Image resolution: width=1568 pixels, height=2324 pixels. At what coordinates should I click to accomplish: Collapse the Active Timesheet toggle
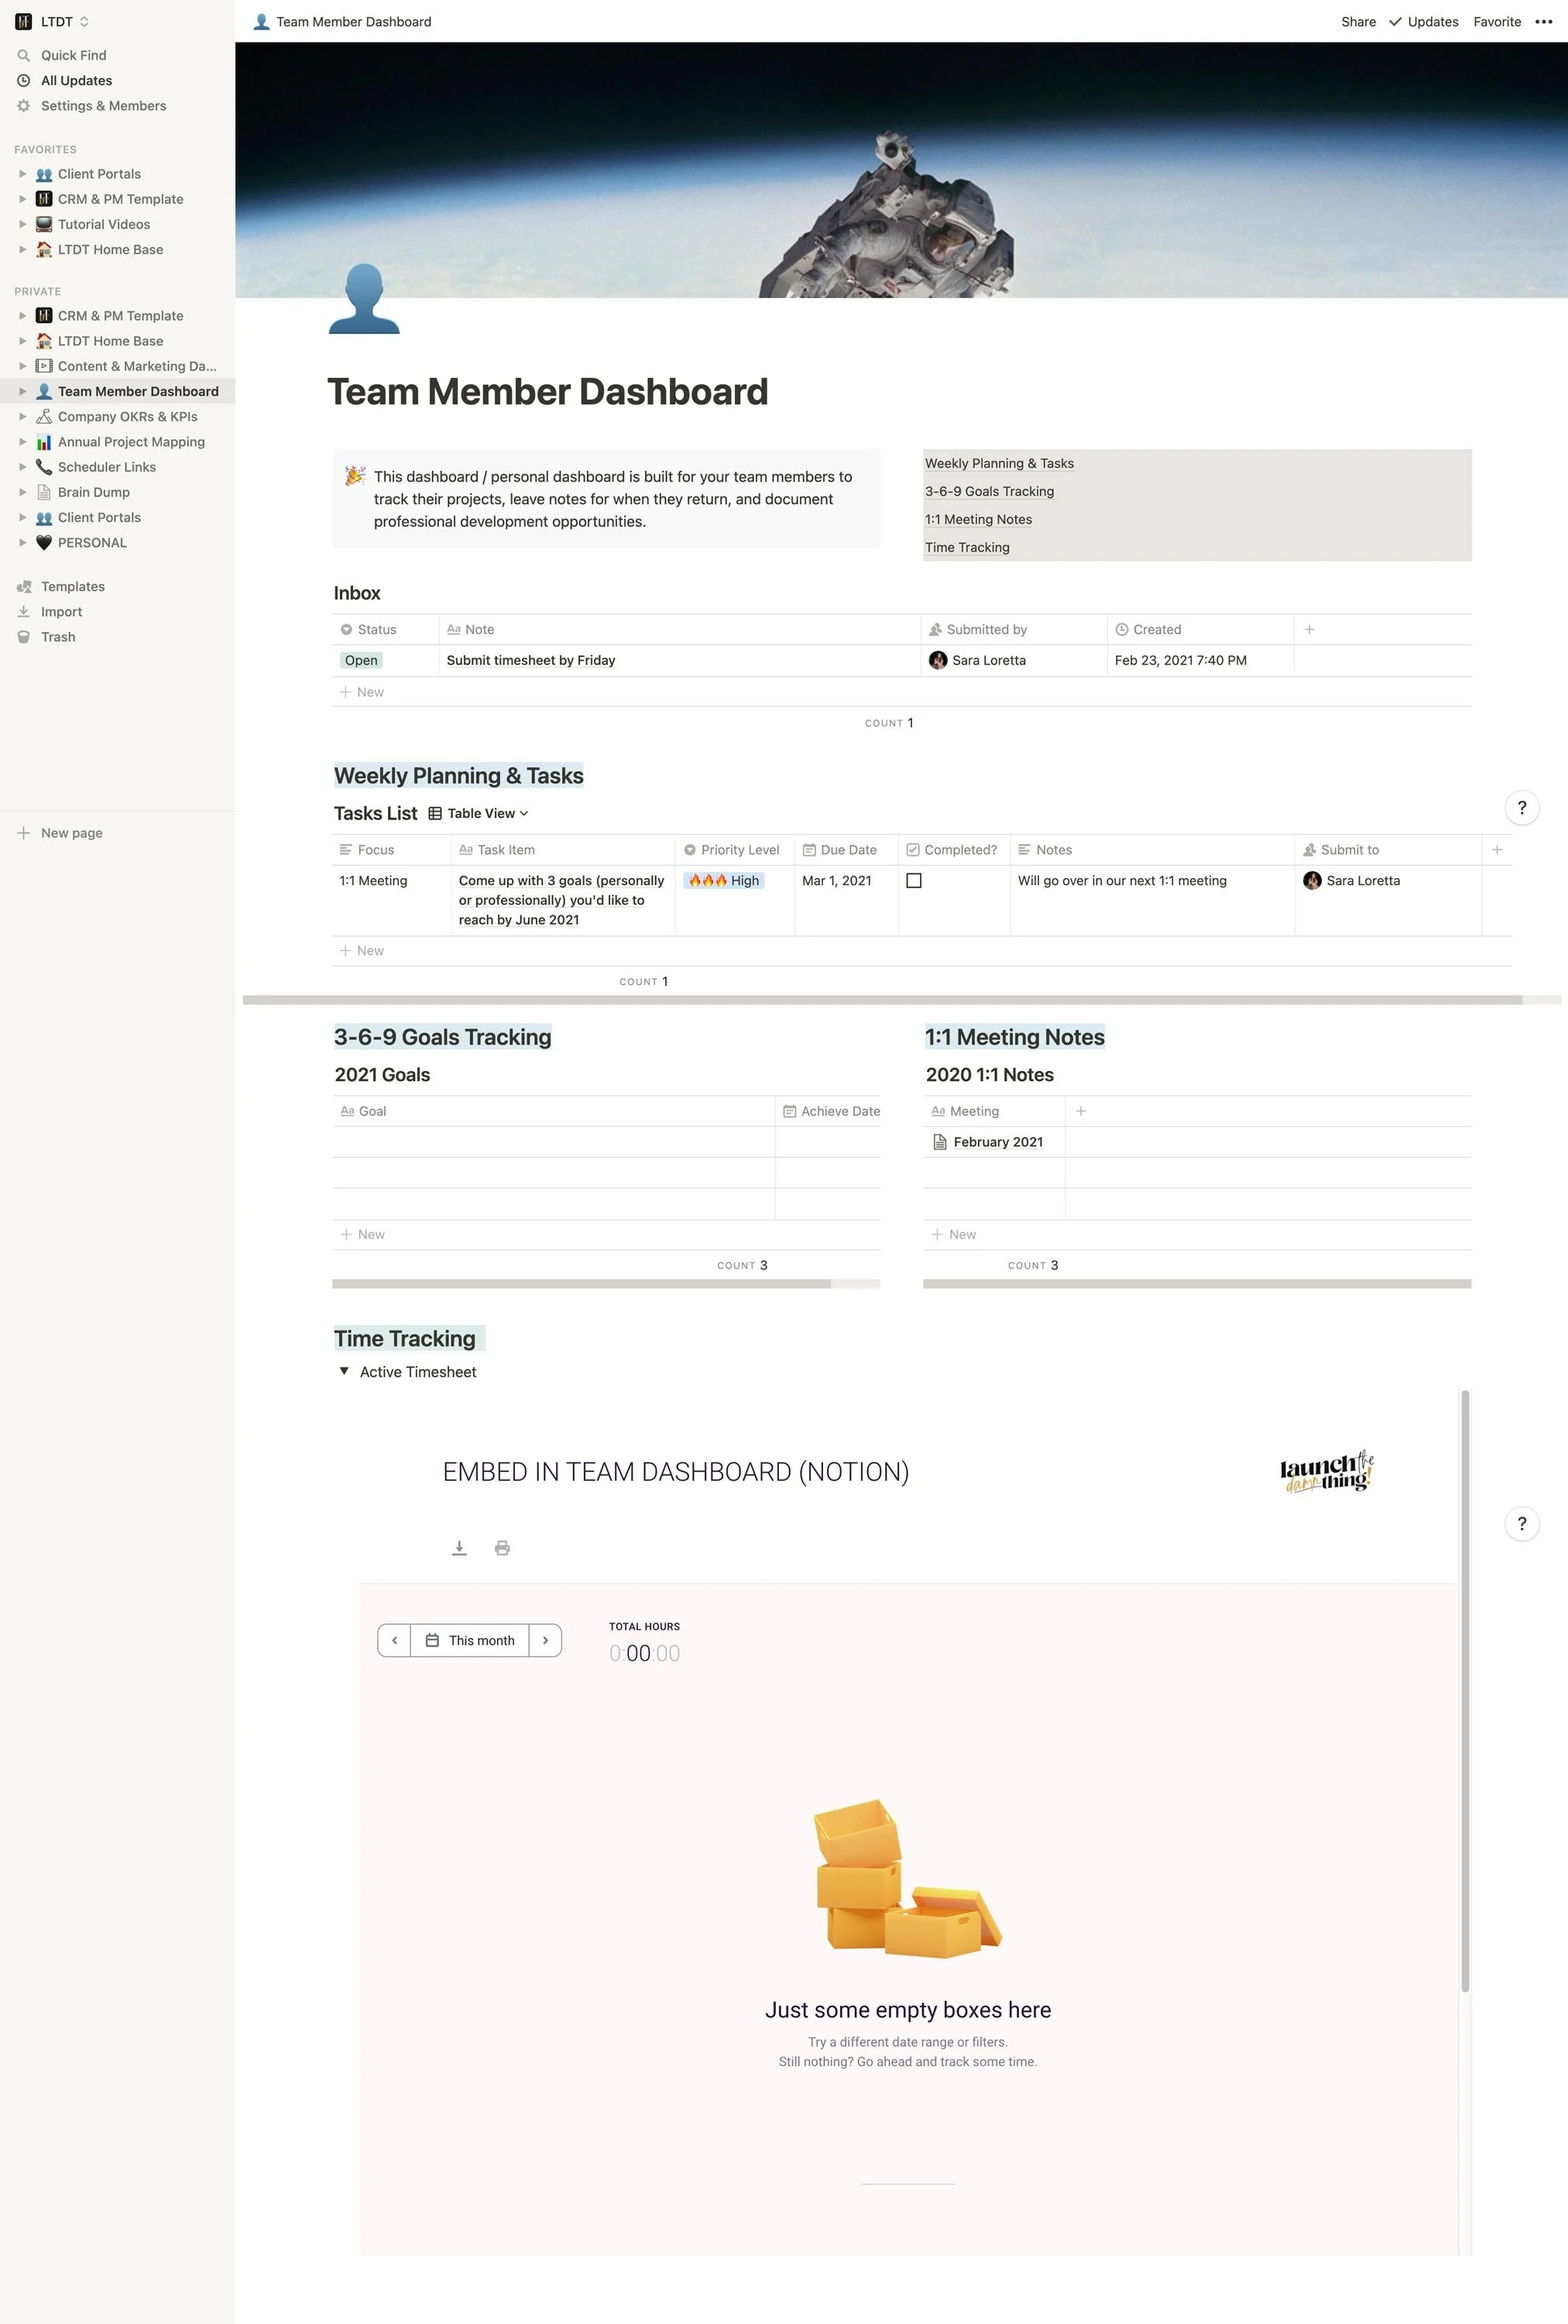[x=344, y=1372]
